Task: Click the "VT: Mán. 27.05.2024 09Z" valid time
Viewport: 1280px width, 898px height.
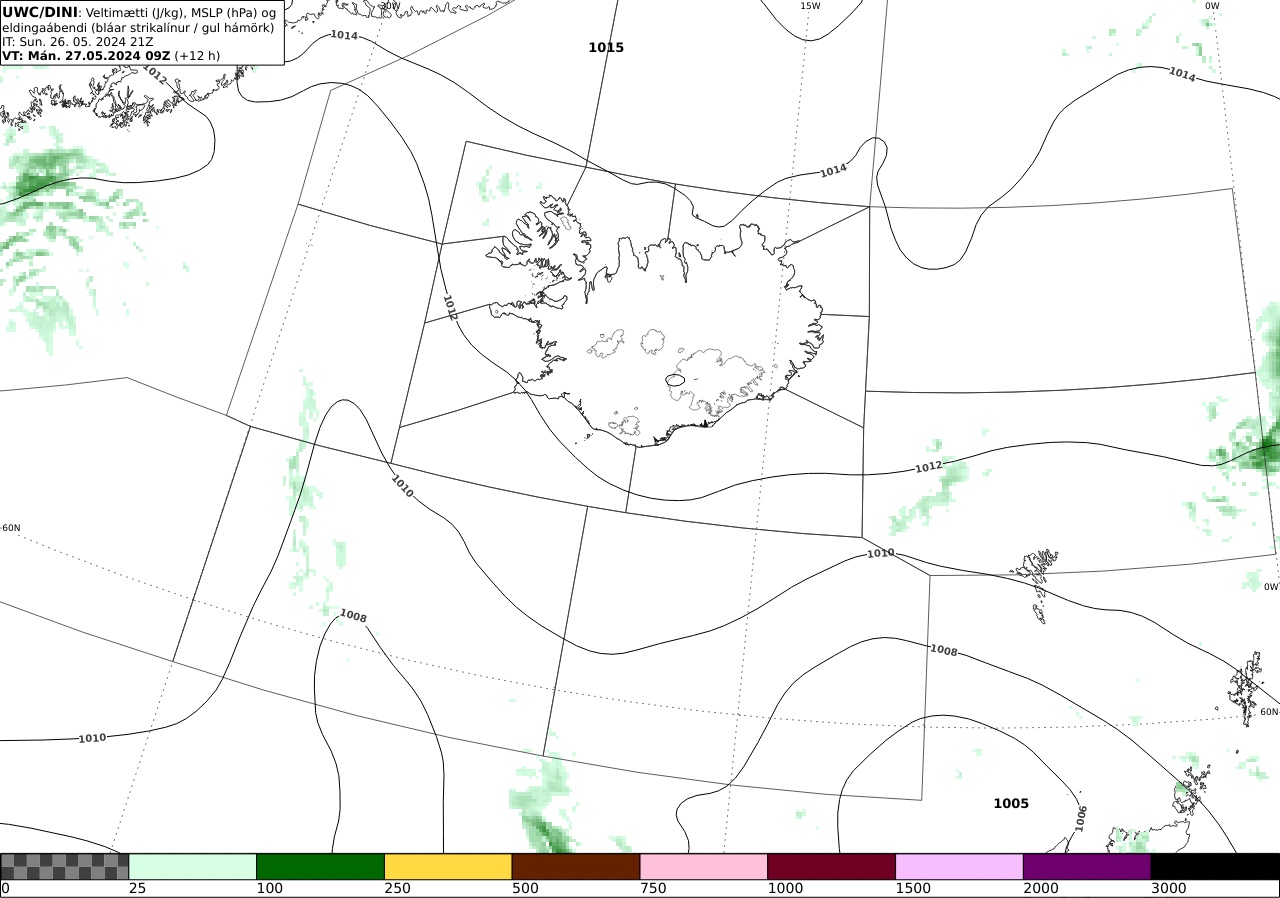Action: [86, 56]
